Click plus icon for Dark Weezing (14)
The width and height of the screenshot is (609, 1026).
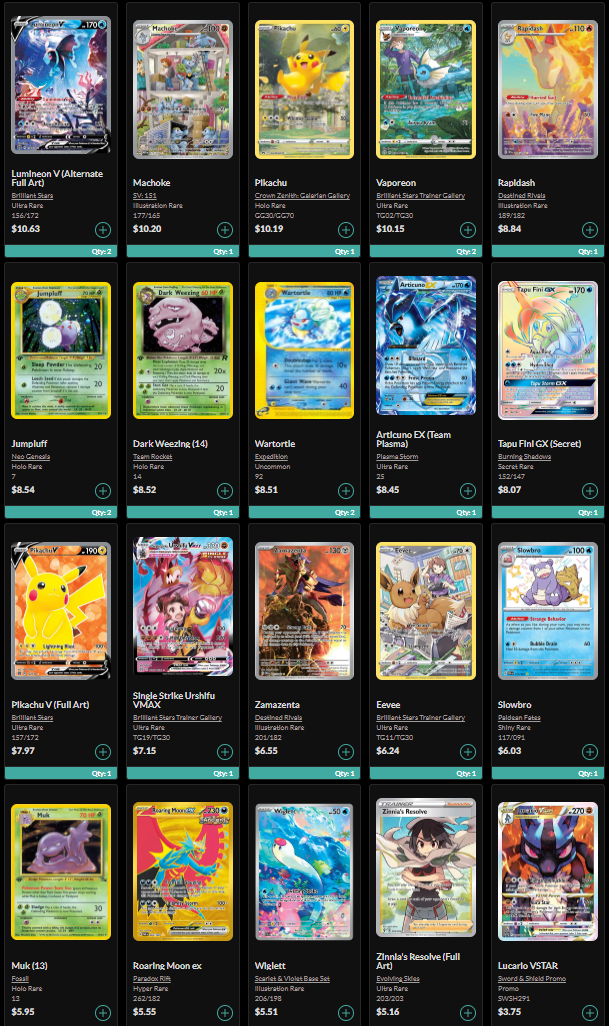[224, 491]
